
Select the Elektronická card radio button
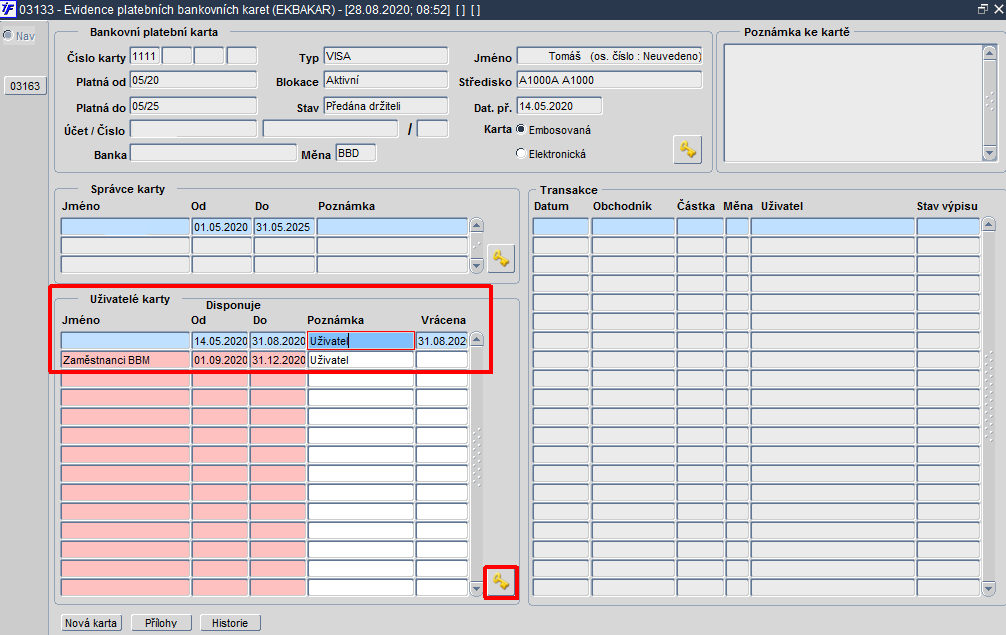point(521,153)
